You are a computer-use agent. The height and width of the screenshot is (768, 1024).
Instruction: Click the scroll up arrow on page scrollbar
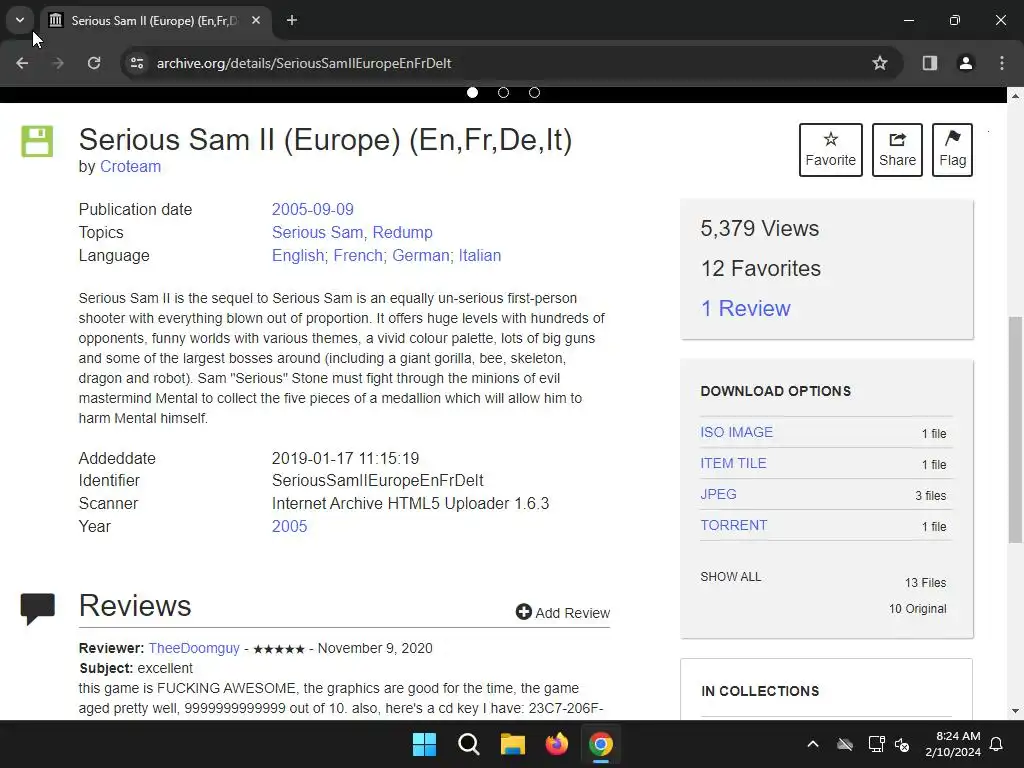point(1015,96)
